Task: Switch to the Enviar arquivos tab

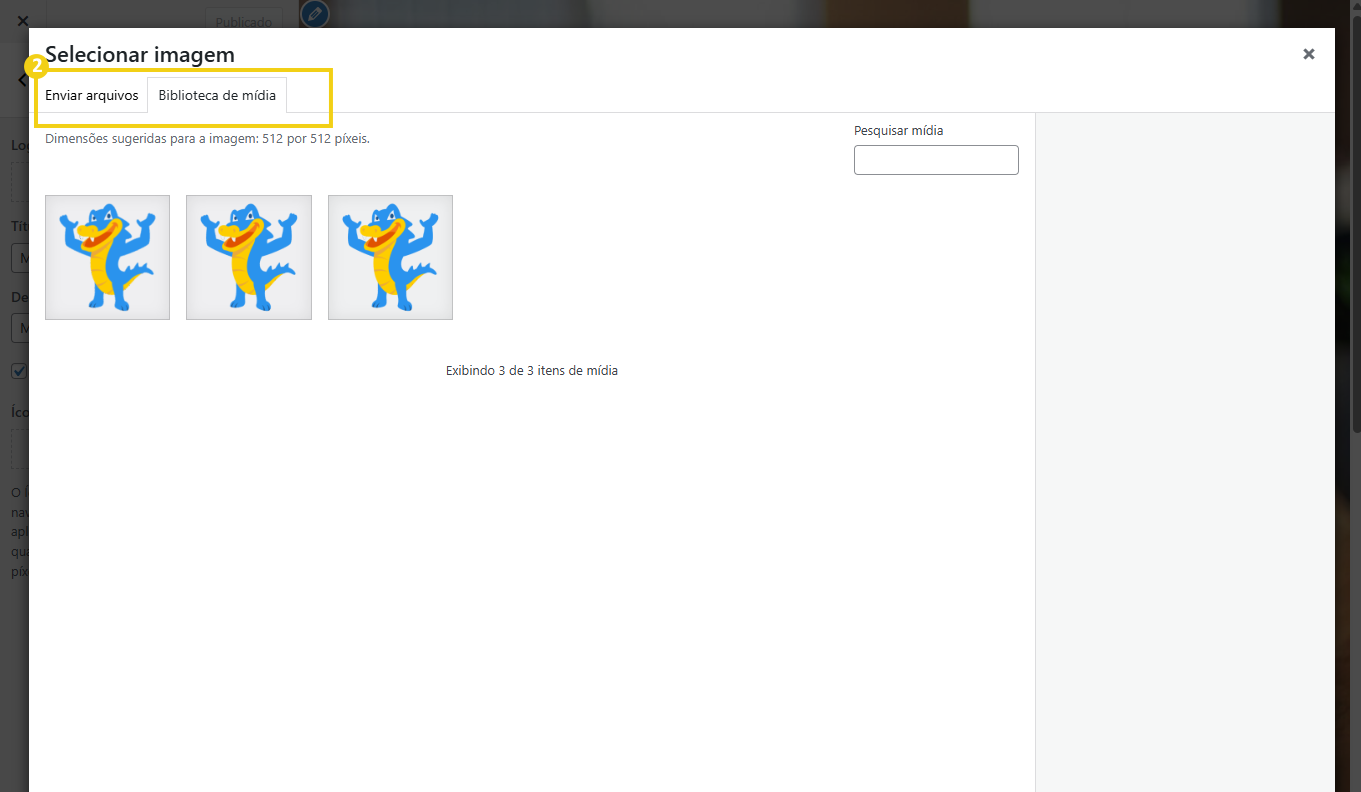Action: [91, 96]
